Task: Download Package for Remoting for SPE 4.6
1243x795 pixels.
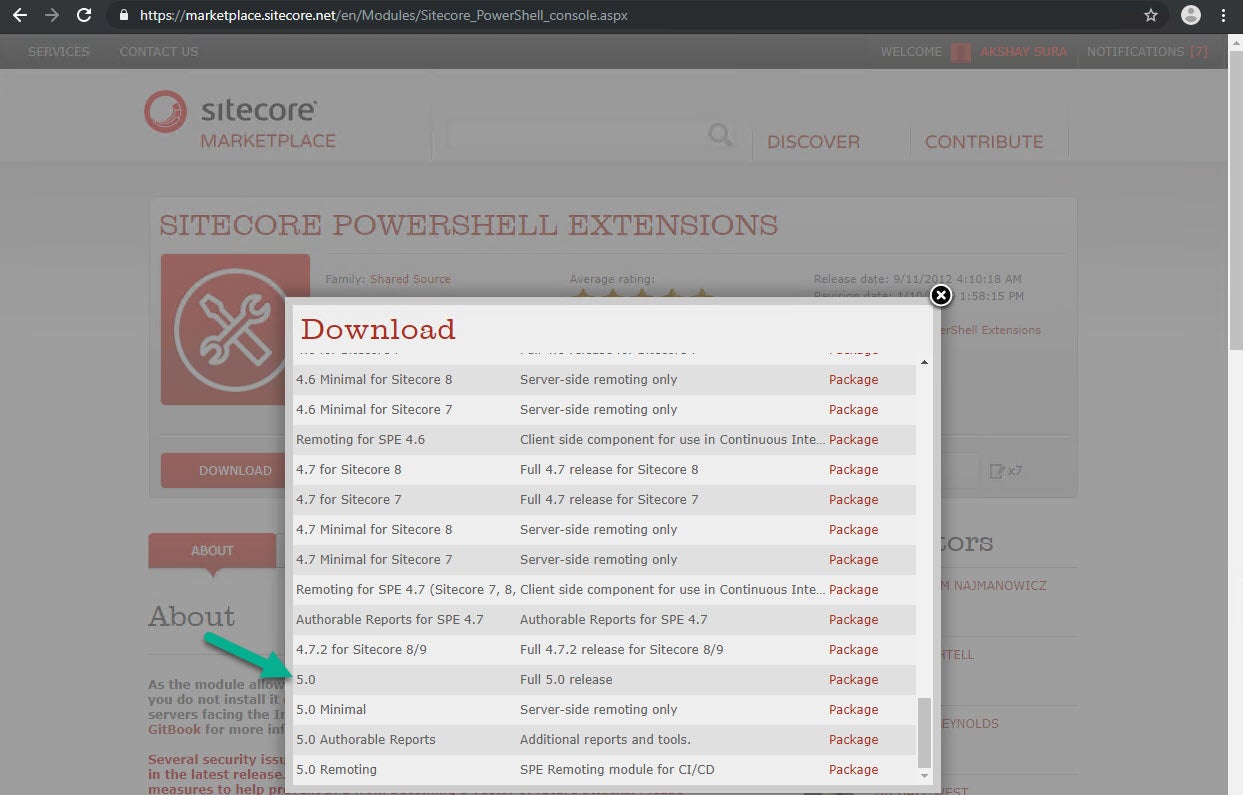Action: [x=853, y=439]
